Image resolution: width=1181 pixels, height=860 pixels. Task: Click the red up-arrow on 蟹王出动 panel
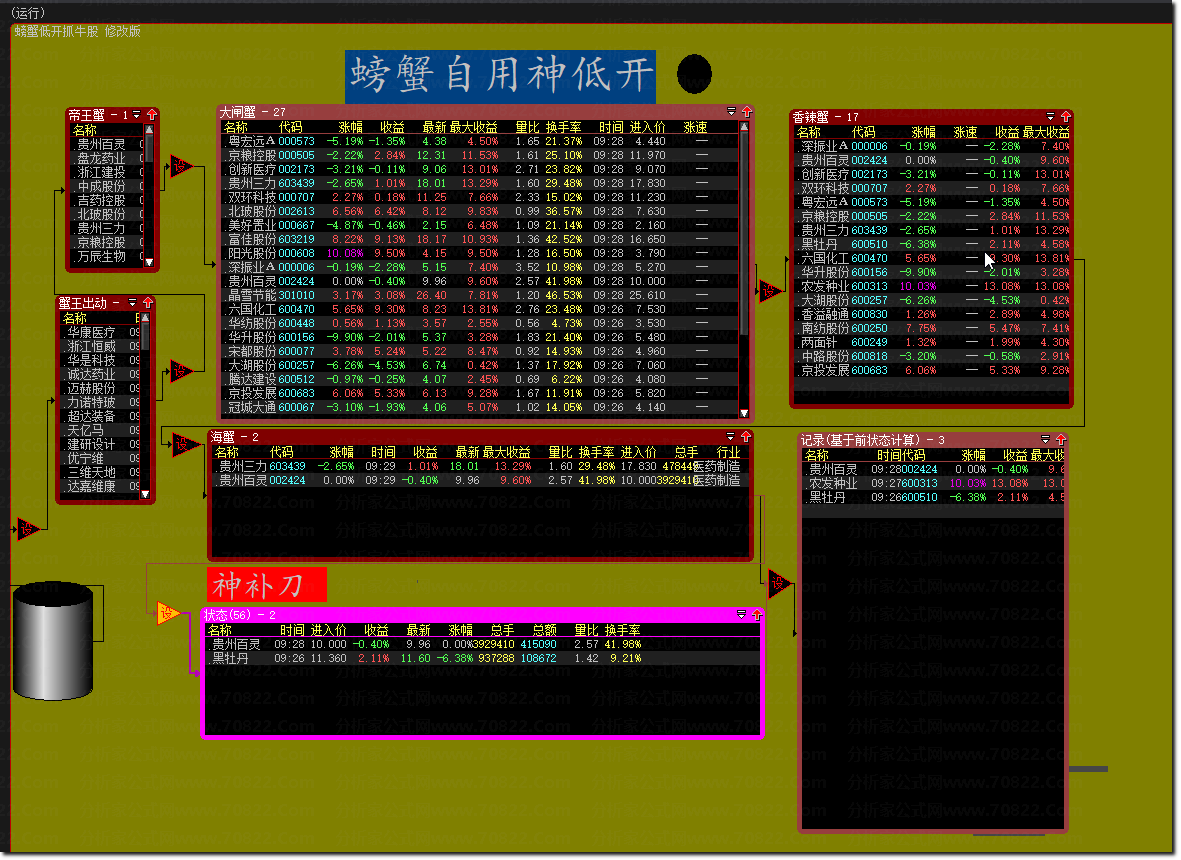(x=148, y=303)
